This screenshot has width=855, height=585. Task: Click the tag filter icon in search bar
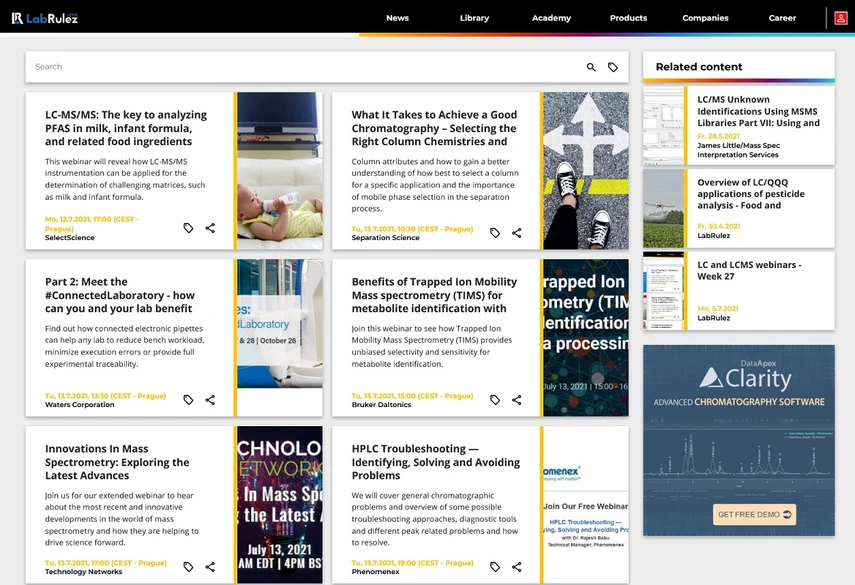613,67
